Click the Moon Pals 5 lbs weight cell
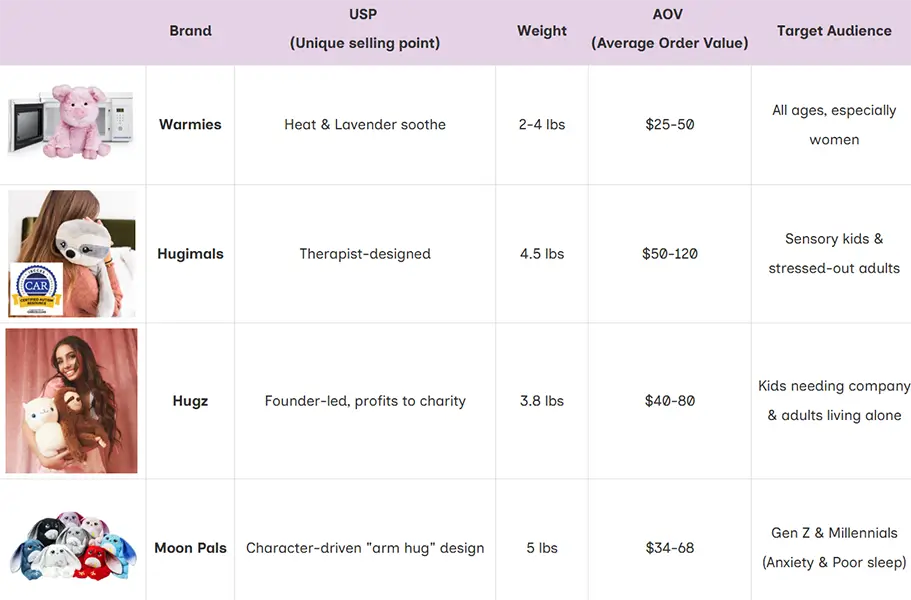 (x=541, y=548)
